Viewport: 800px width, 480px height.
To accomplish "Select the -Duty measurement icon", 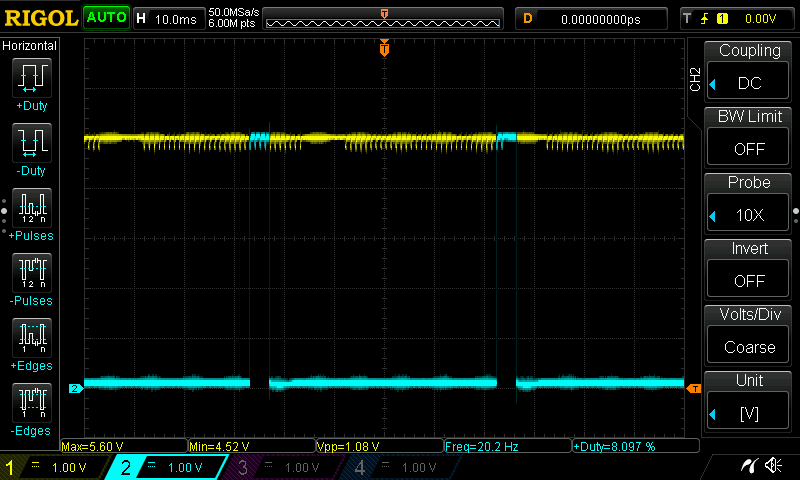I will click(x=32, y=143).
